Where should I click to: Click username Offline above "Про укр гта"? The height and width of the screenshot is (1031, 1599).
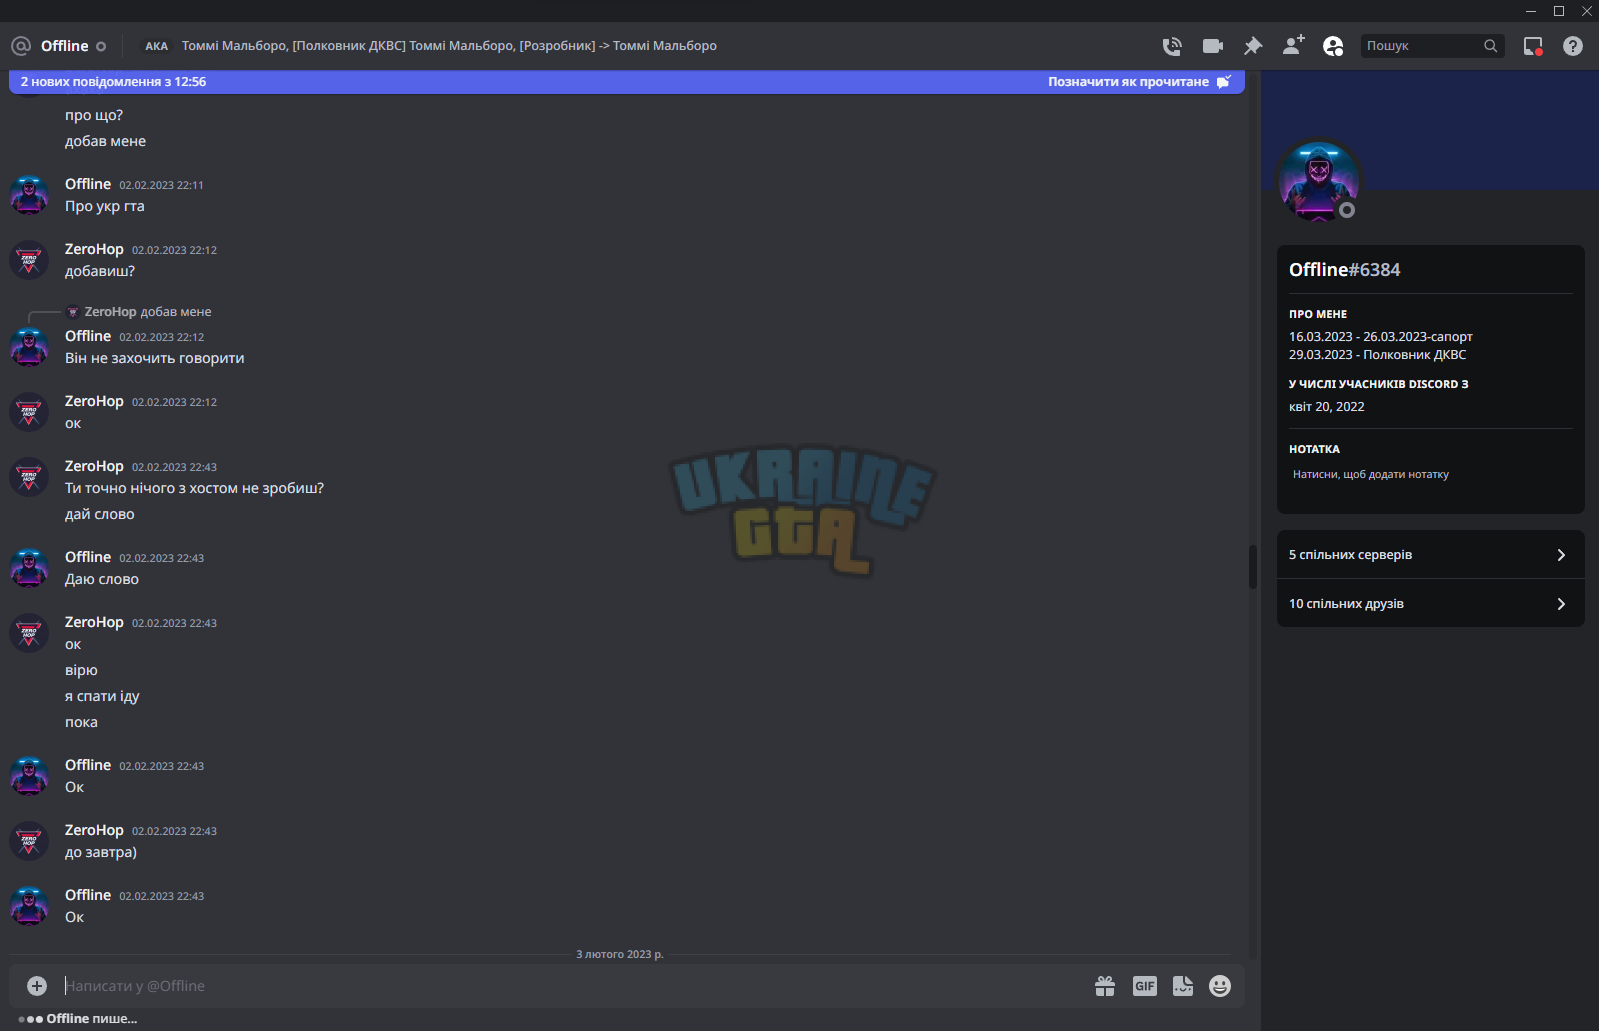[88, 184]
